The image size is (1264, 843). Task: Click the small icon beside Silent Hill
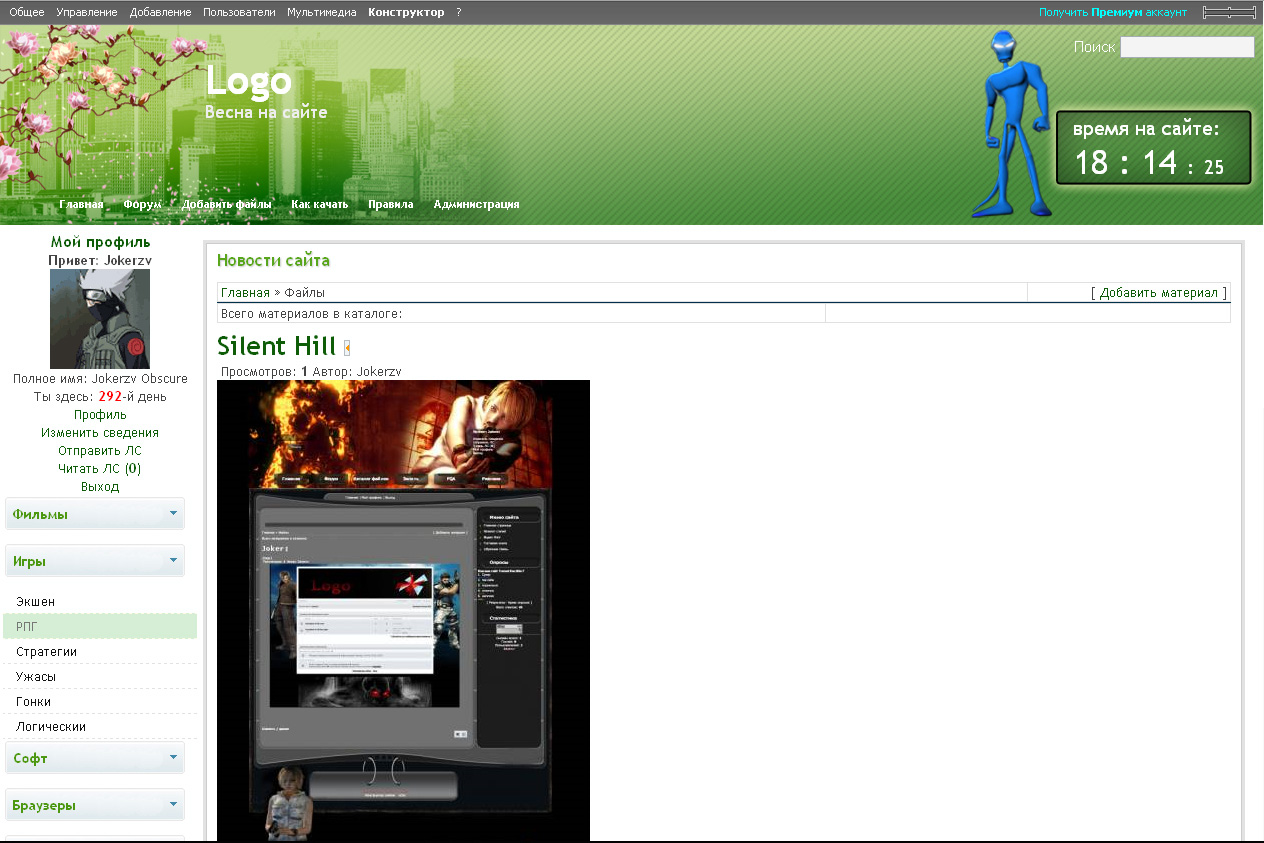coord(347,348)
